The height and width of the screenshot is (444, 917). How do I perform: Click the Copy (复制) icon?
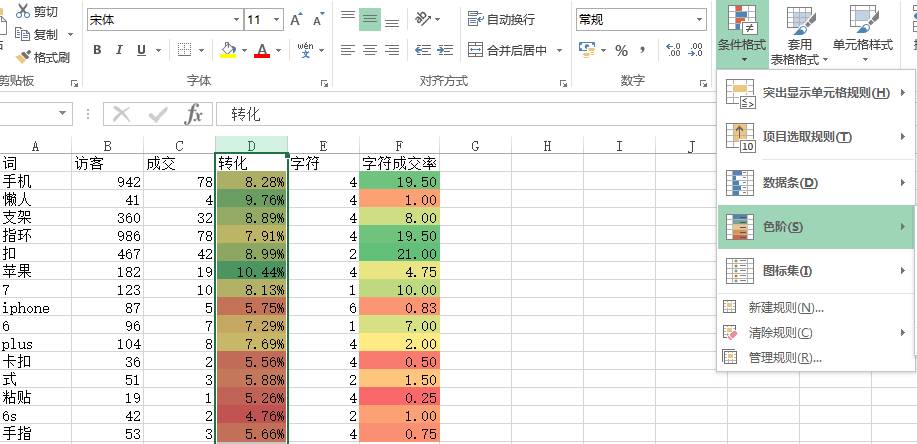(22, 35)
